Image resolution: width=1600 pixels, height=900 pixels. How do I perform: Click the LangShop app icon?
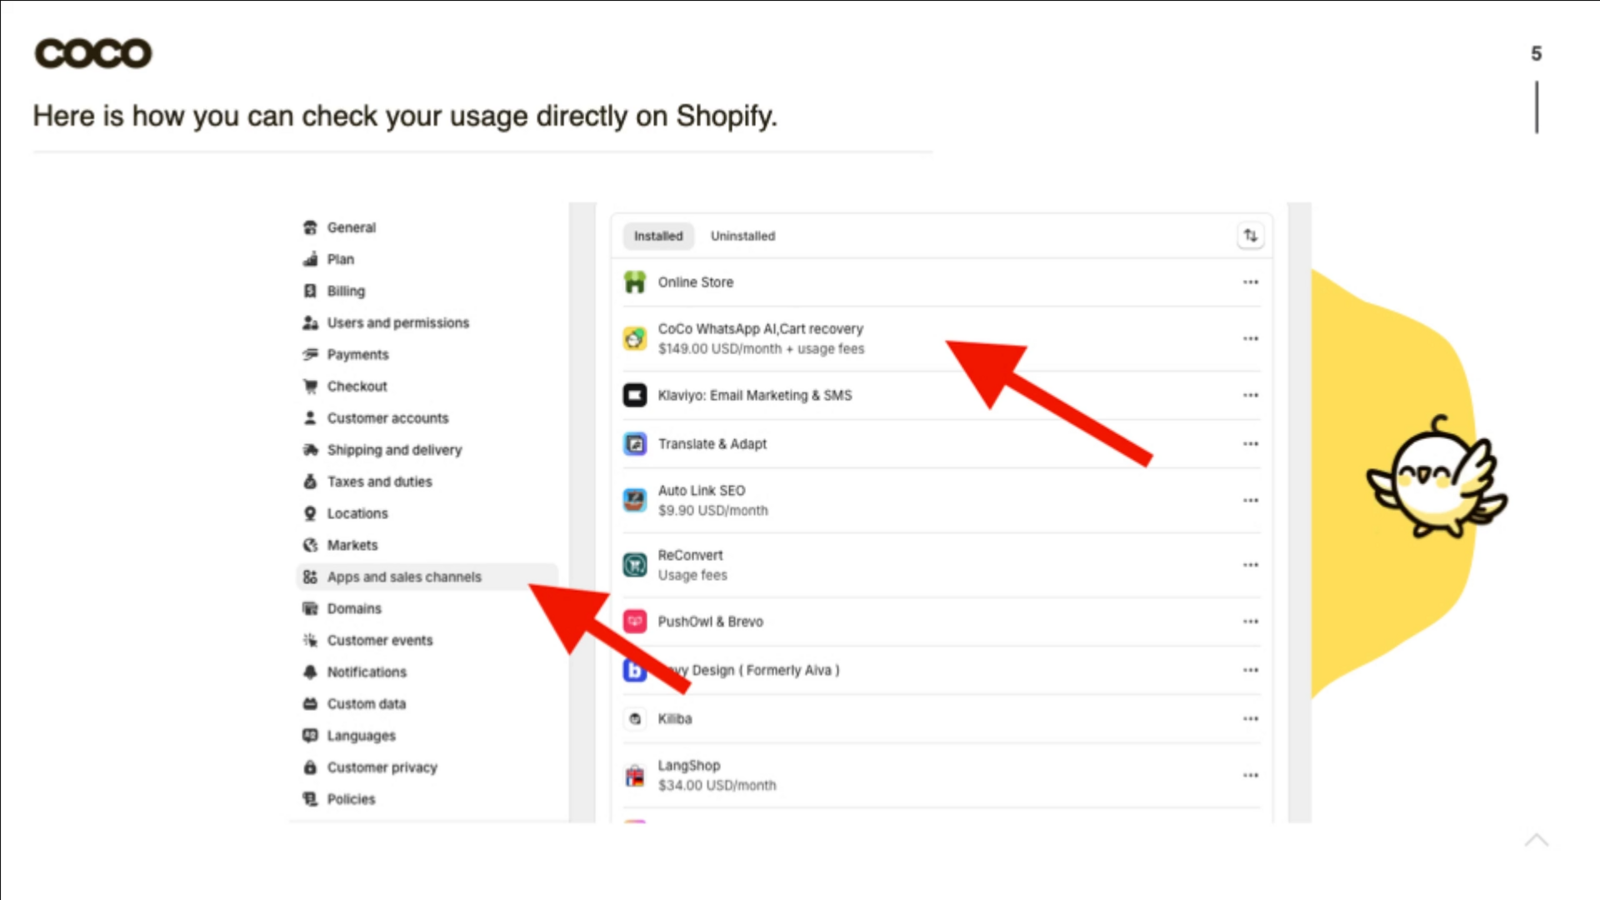(635, 776)
